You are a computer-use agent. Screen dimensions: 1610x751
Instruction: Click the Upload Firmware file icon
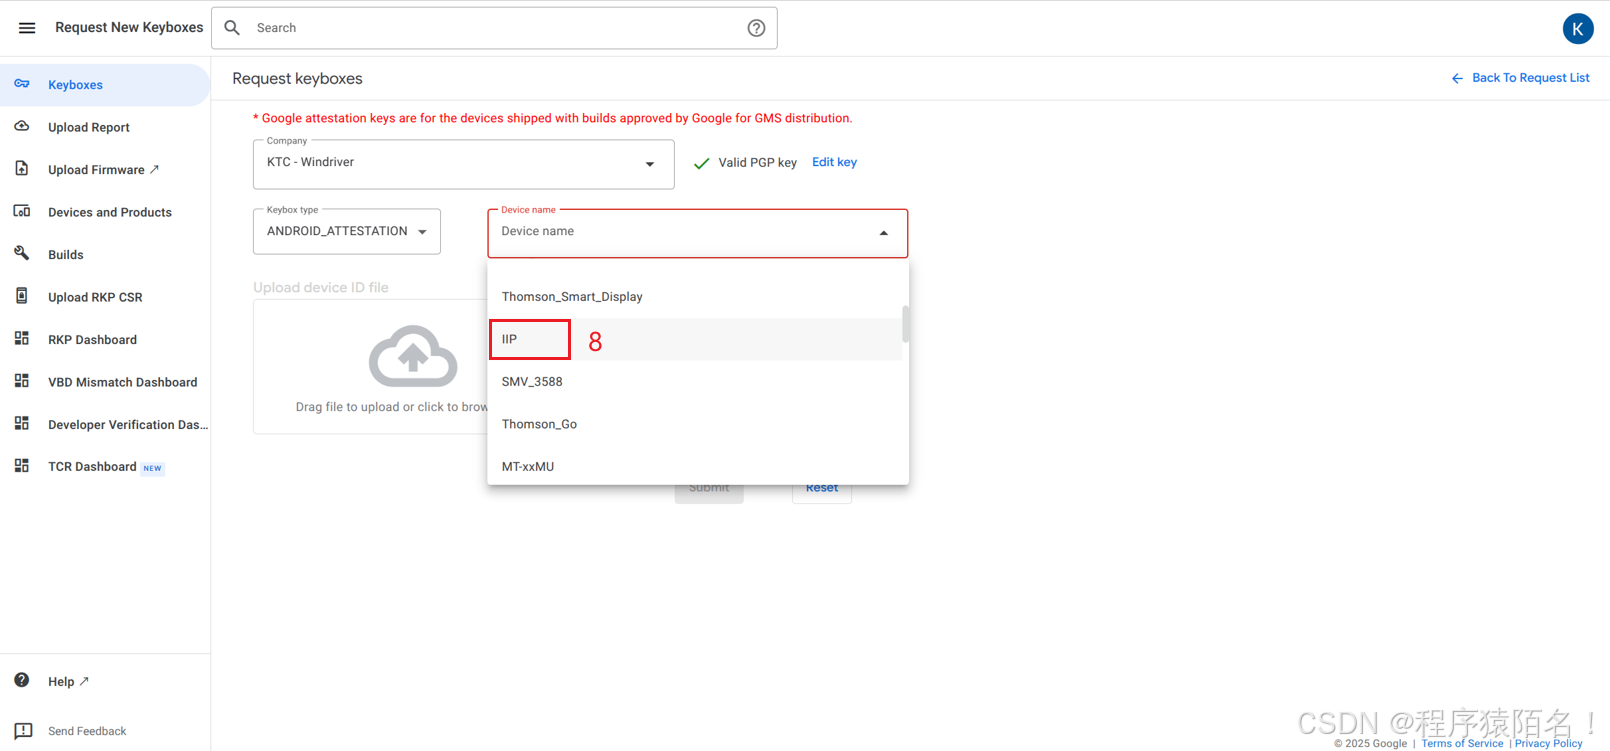click(x=22, y=169)
